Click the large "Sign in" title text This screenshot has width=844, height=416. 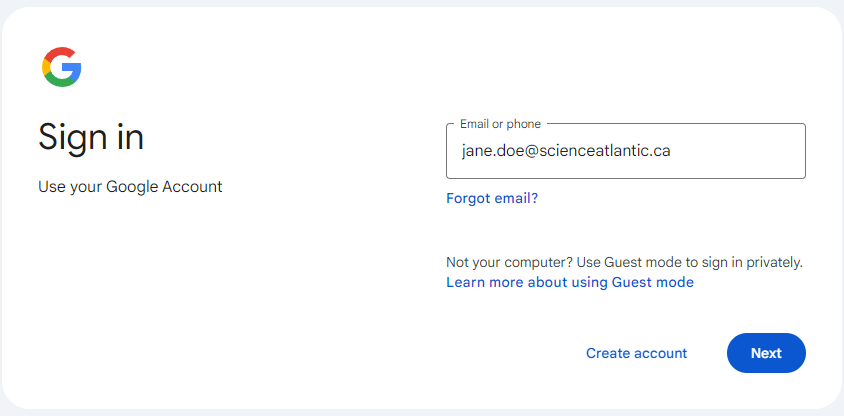point(91,137)
